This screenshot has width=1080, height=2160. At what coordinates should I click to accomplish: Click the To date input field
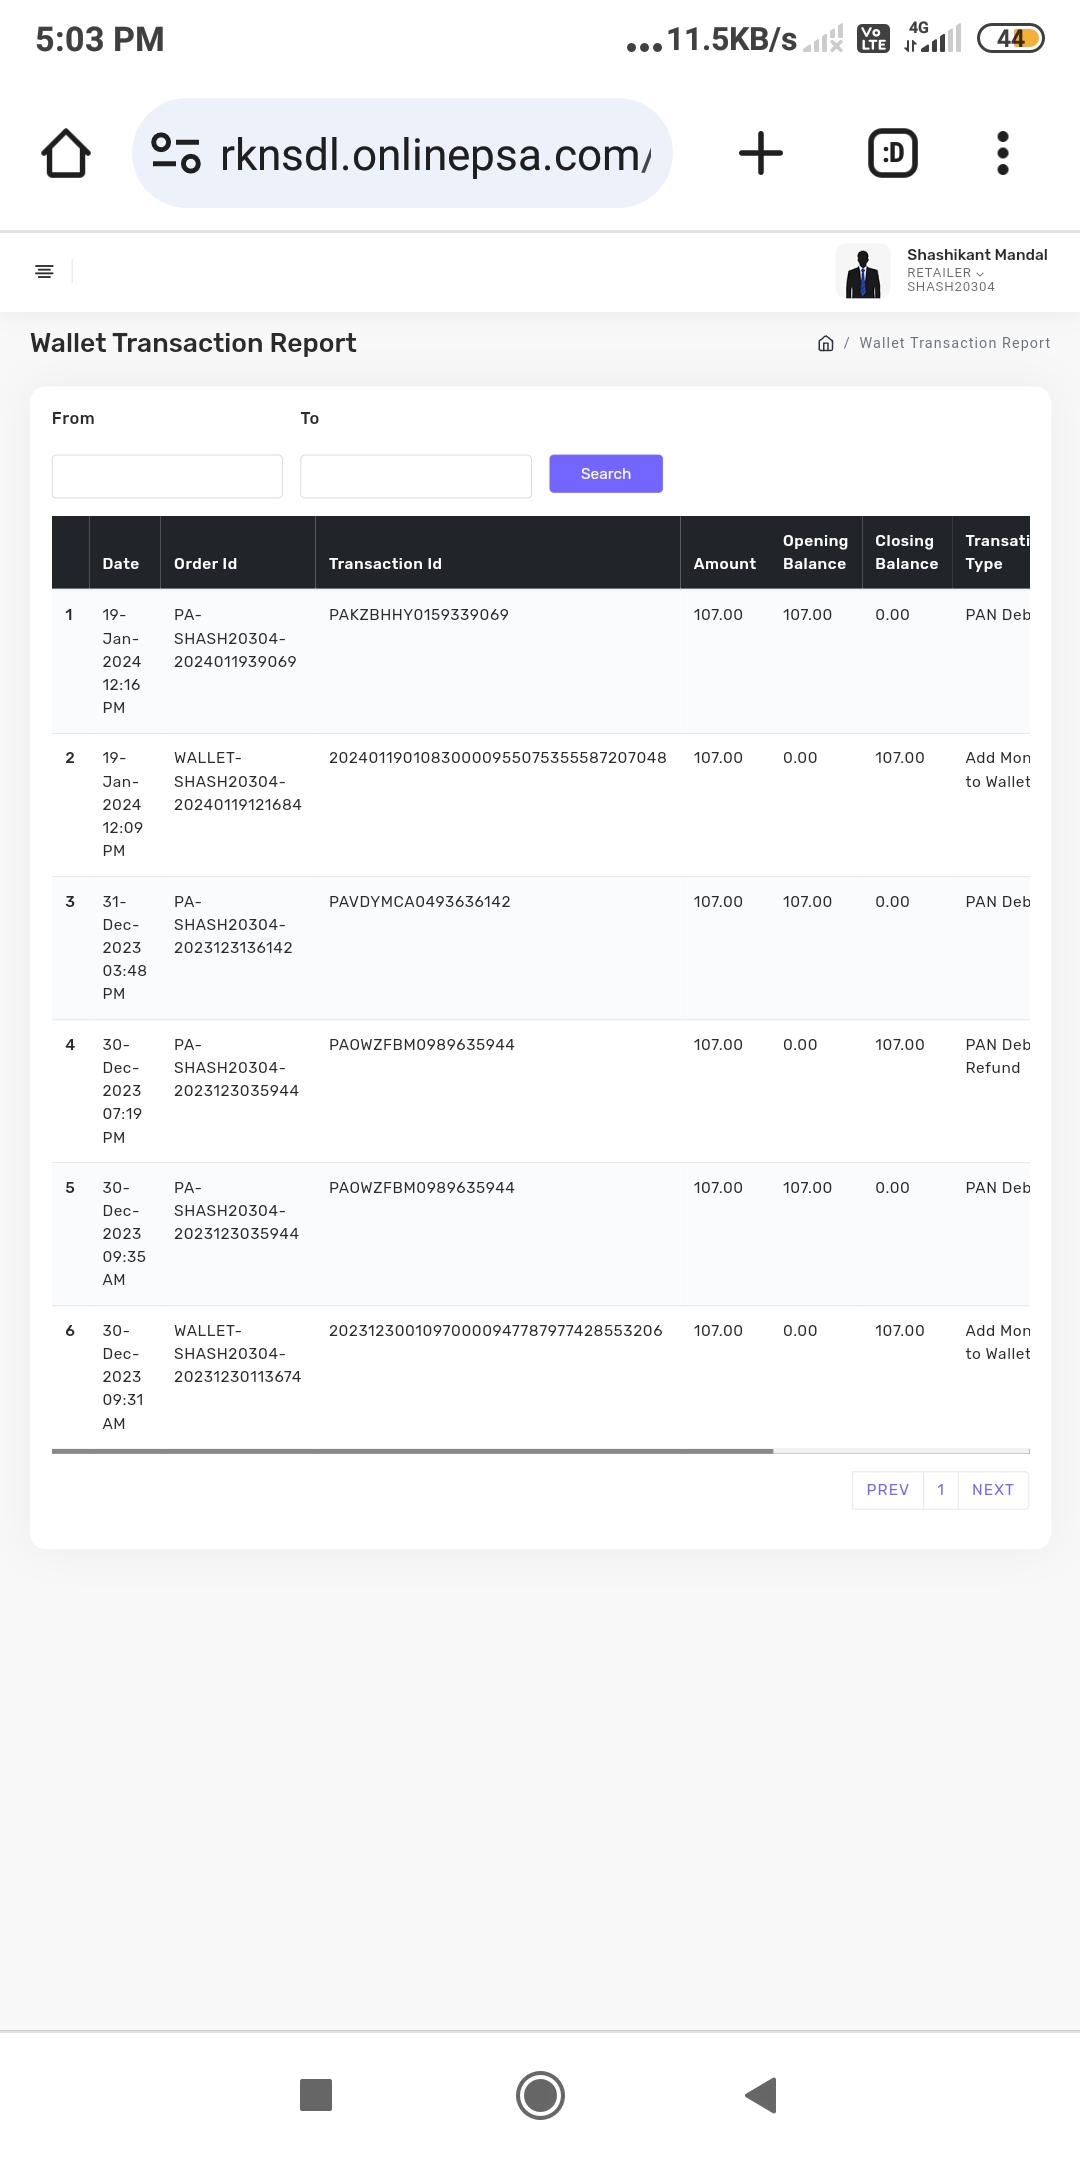[x=415, y=476]
